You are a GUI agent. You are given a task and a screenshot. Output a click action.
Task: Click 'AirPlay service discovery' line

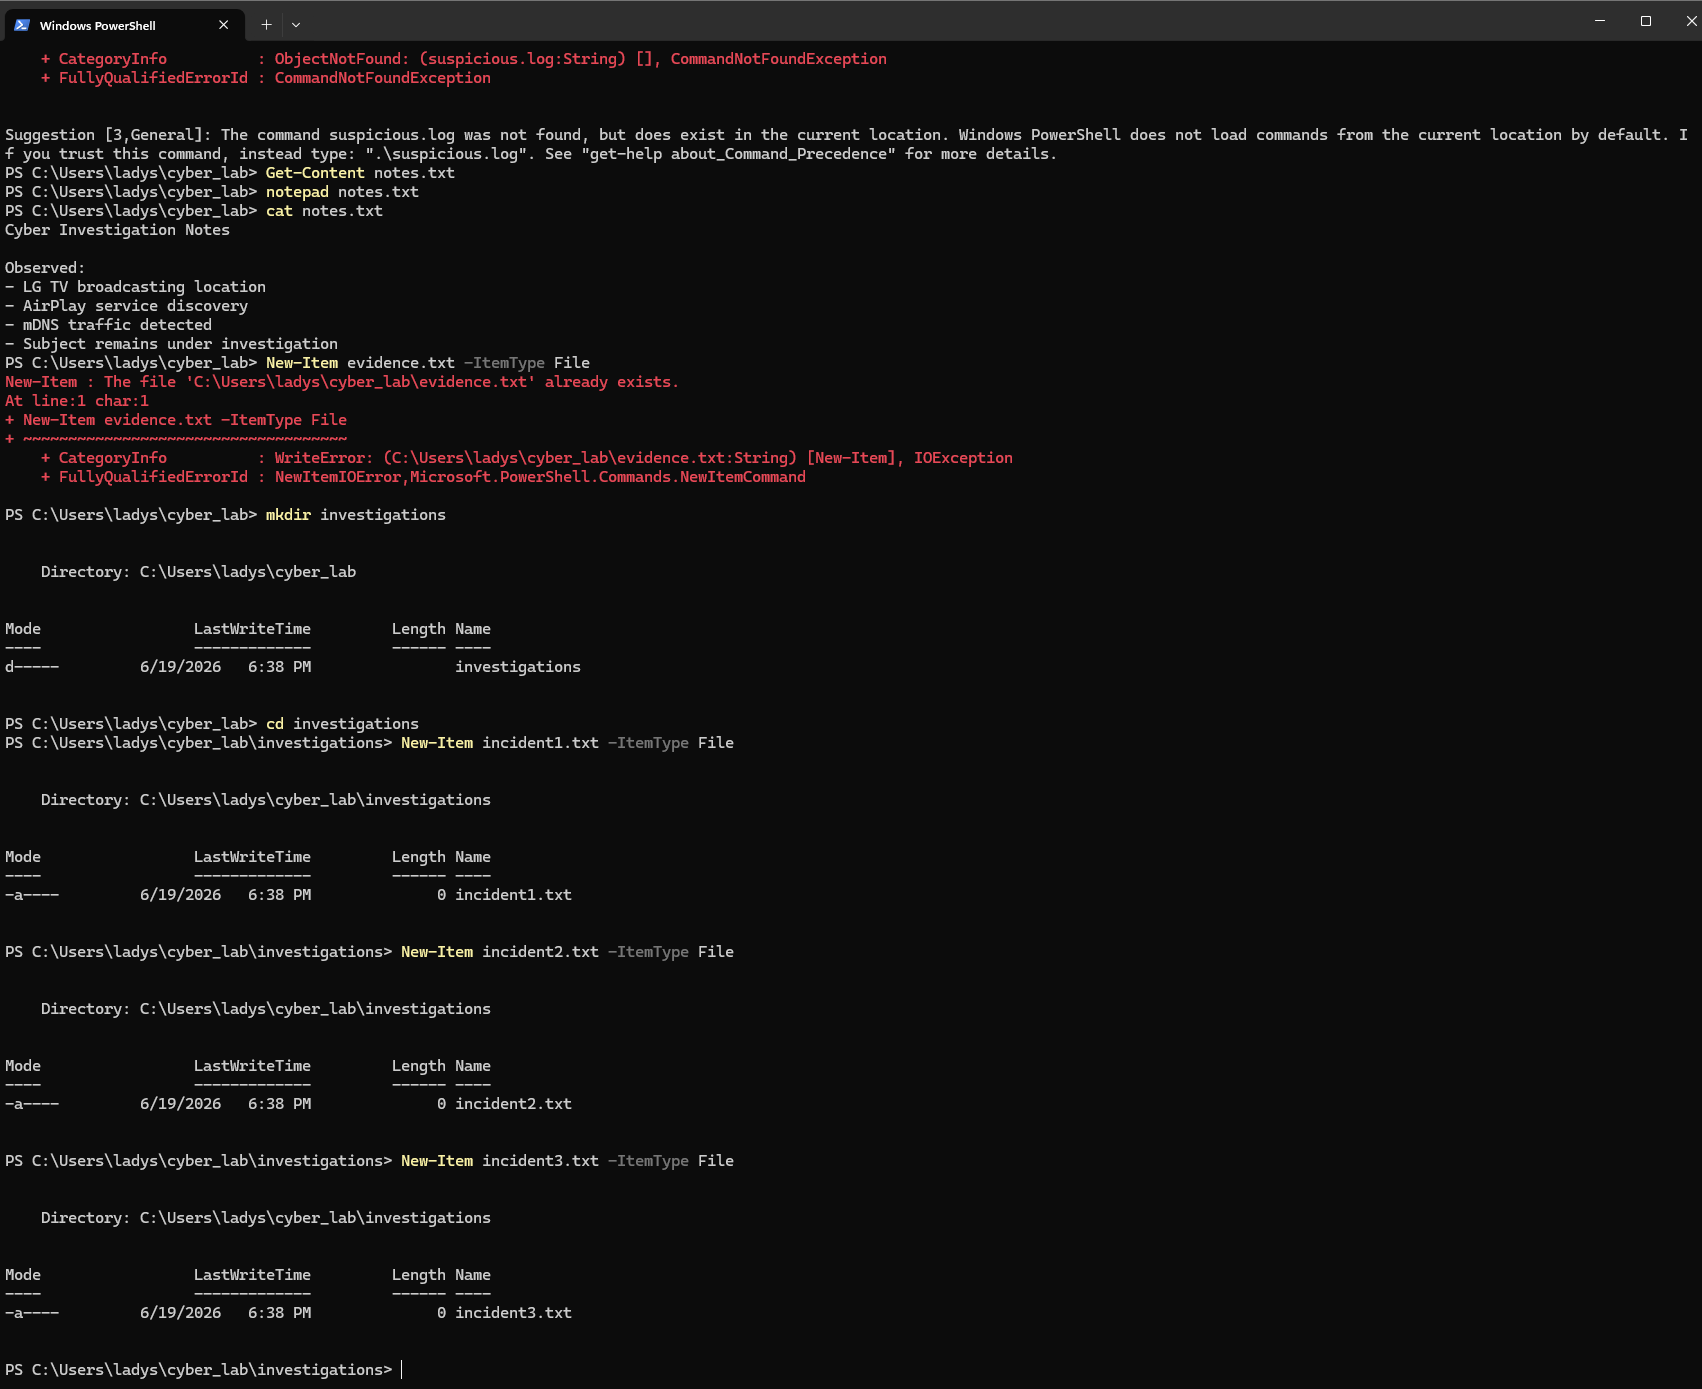126,306
